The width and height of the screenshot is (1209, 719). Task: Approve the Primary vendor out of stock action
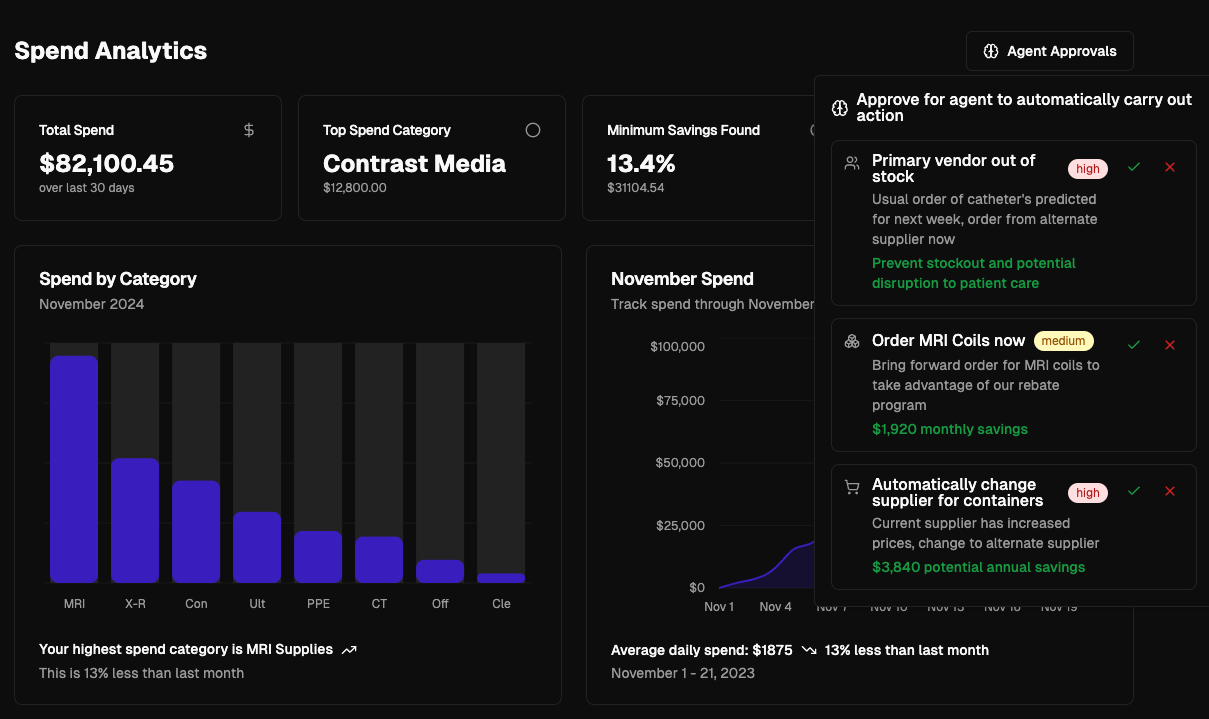pos(1134,167)
